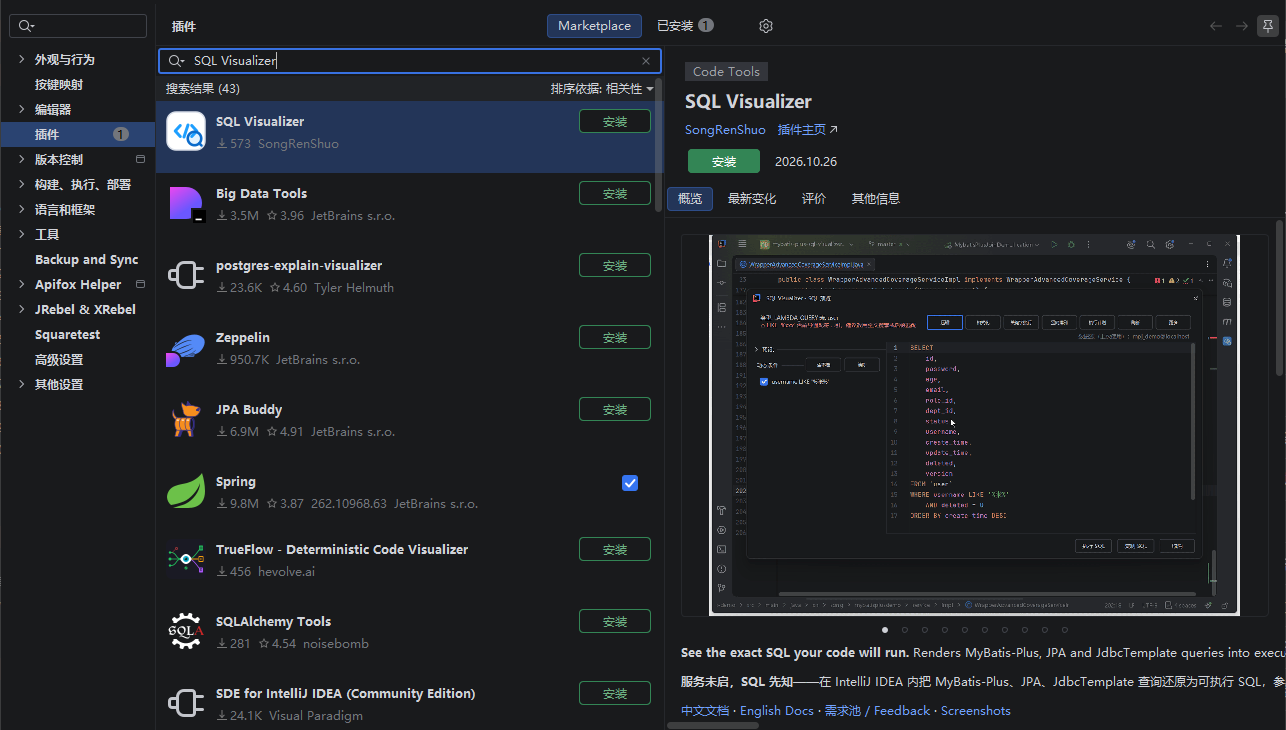1286x730 pixels.
Task: Expand the 构建、执行、部署 node
Action: click(x=21, y=185)
